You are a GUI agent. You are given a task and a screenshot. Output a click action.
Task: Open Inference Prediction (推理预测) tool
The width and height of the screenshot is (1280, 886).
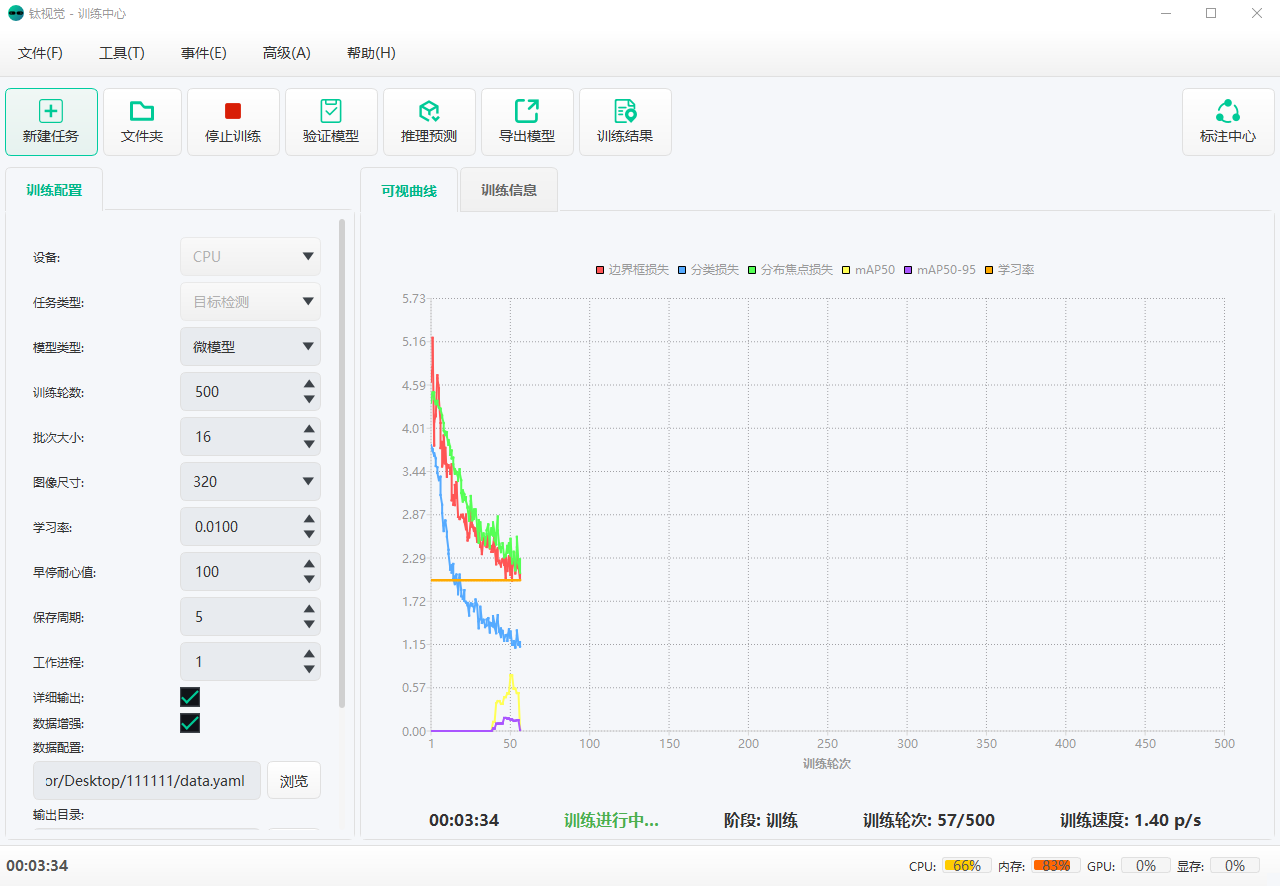(429, 122)
